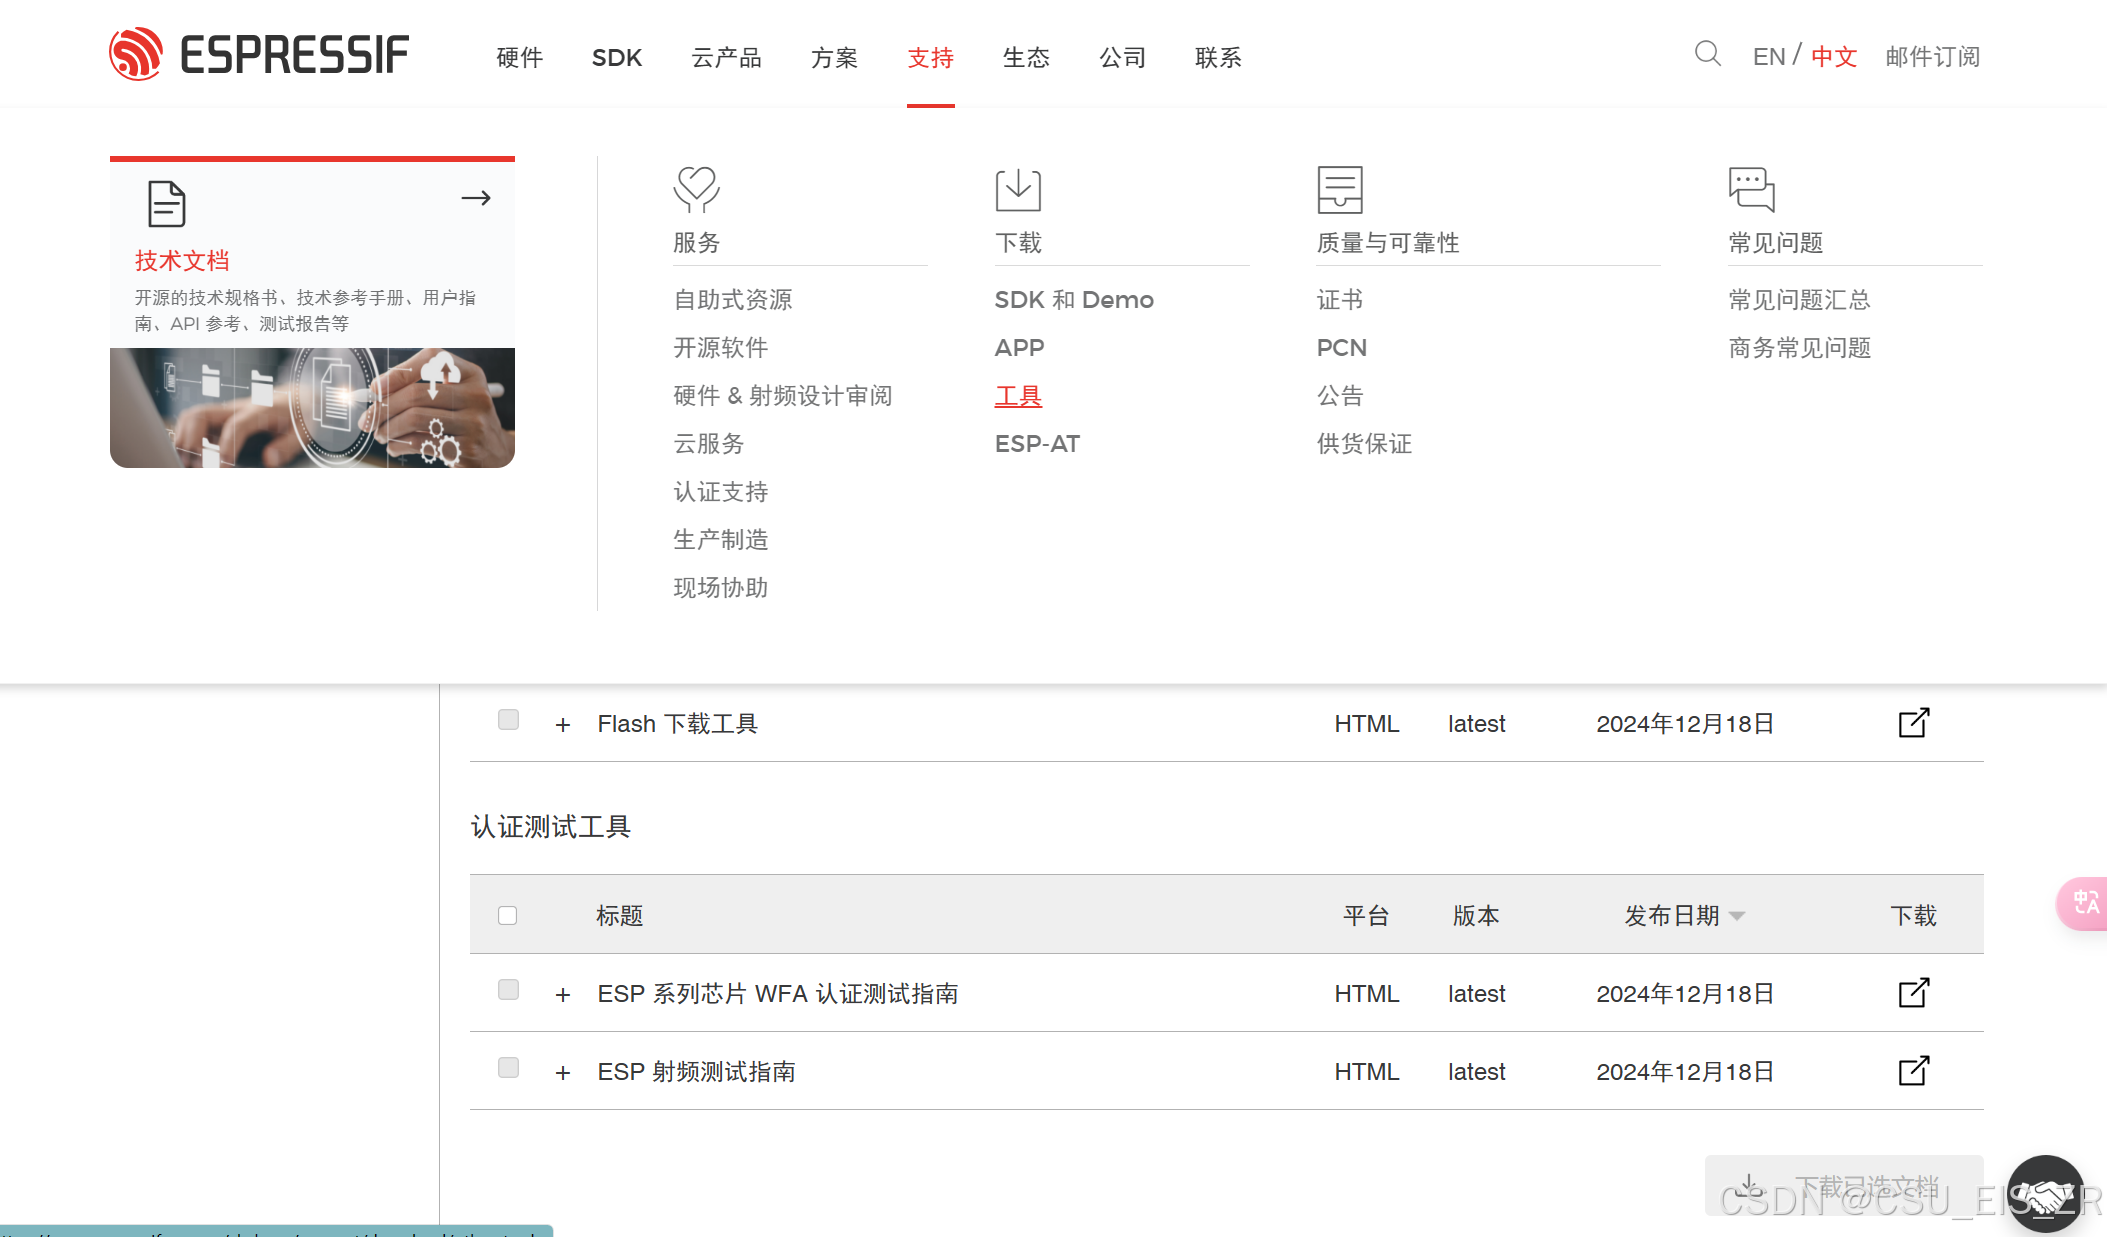This screenshot has width=2107, height=1237.
Task: Click the 下载 download section icon
Action: click(x=1018, y=189)
